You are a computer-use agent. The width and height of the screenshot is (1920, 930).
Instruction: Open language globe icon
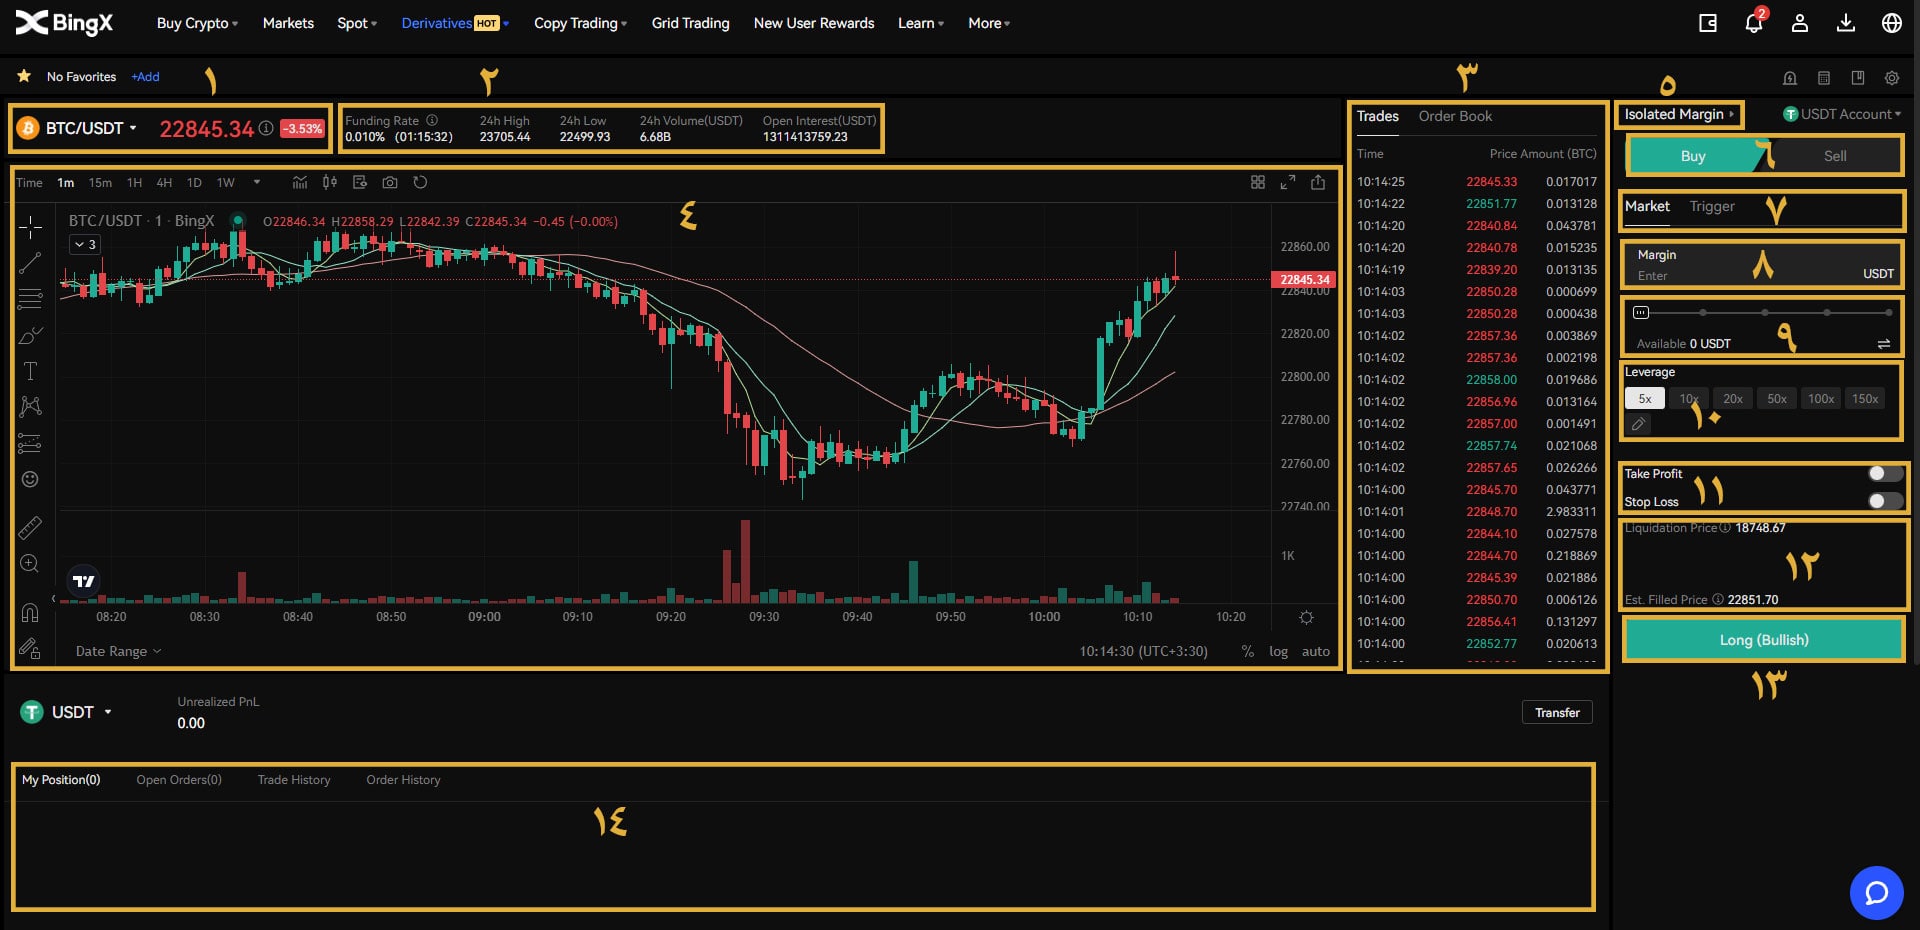click(1892, 23)
